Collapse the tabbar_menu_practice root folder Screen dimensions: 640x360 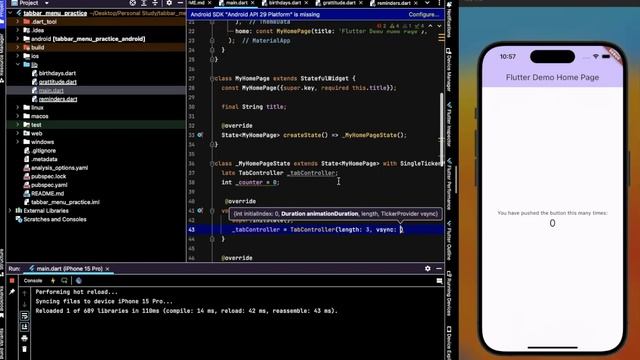tap(10, 13)
